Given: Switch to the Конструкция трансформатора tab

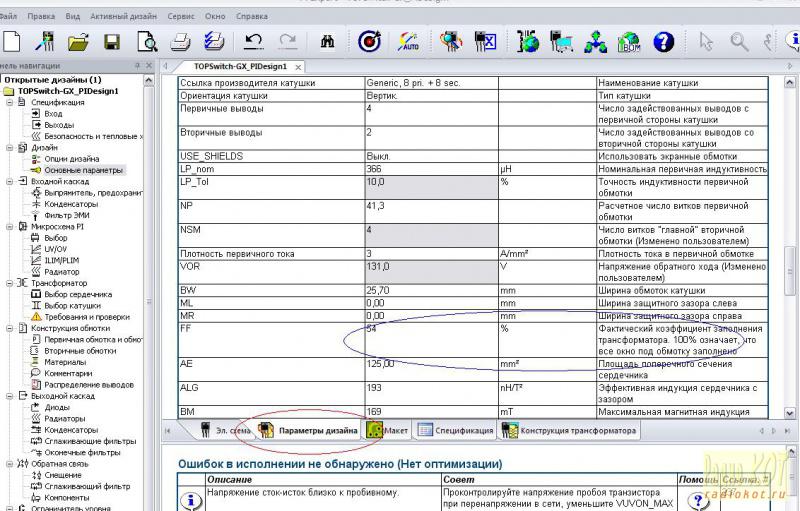Looking at the screenshot, I should [x=576, y=431].
